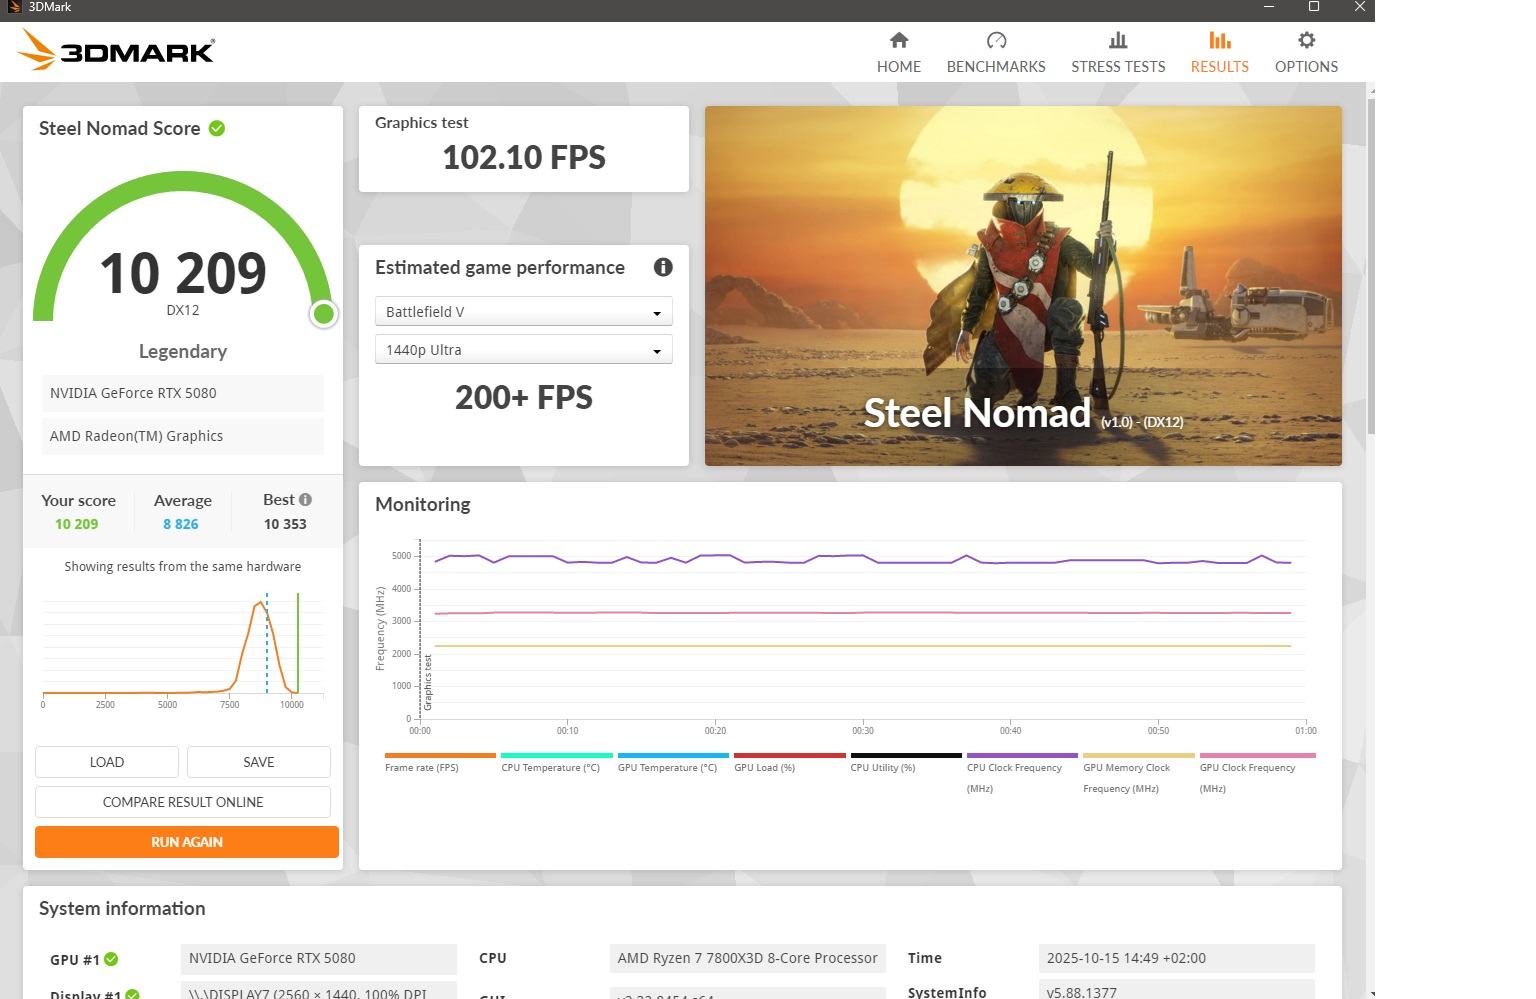Click the green status icon next to GPU #1
The height and width of the screenshot is (999, 1536).
click(111, 959)
